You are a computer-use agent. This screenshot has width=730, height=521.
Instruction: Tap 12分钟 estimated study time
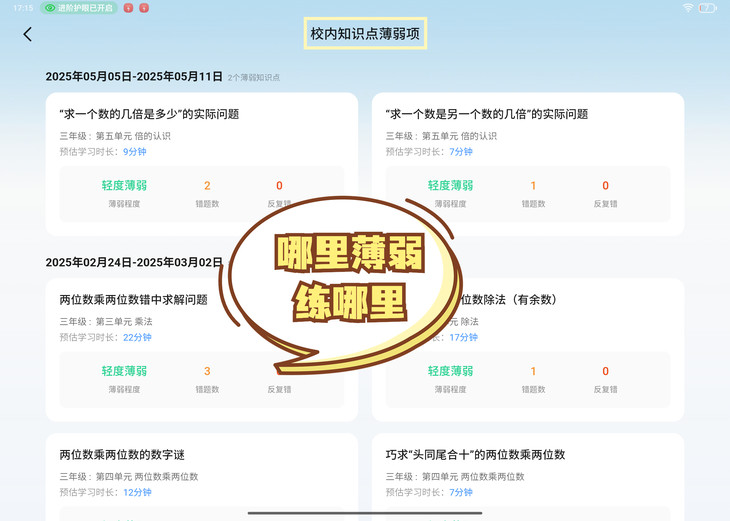pyautogui.click(x=137, y=493)
